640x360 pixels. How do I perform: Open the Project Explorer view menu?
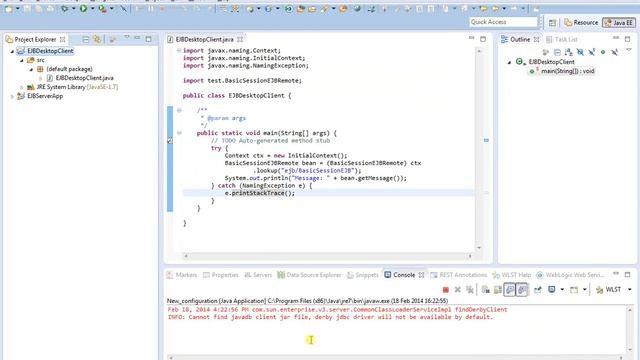pos(127,38)
